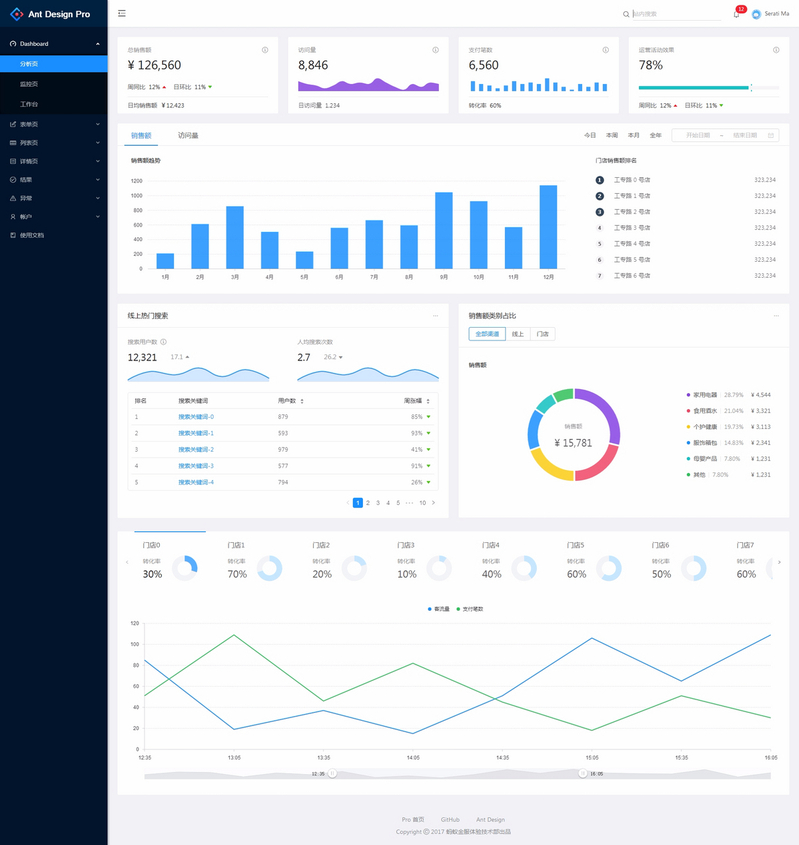Click the Serati Ma user avatar
Viewport: 799px width, 845px height.
756,14
